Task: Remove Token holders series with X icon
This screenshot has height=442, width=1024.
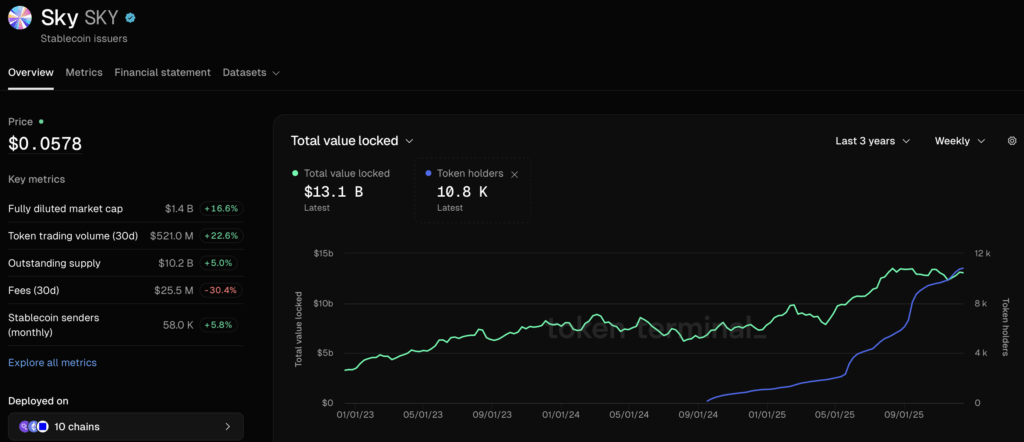Action: [515, 174]
